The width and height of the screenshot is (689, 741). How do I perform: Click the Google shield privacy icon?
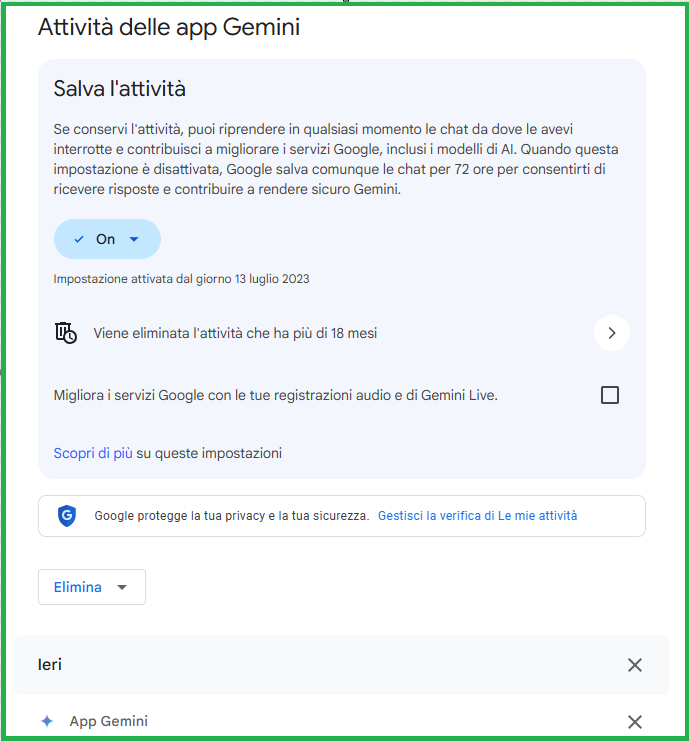coord(67,516)
